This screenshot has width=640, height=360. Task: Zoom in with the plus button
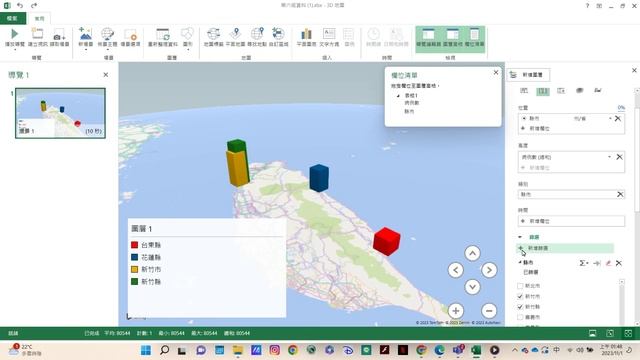(x=456, y=311)
